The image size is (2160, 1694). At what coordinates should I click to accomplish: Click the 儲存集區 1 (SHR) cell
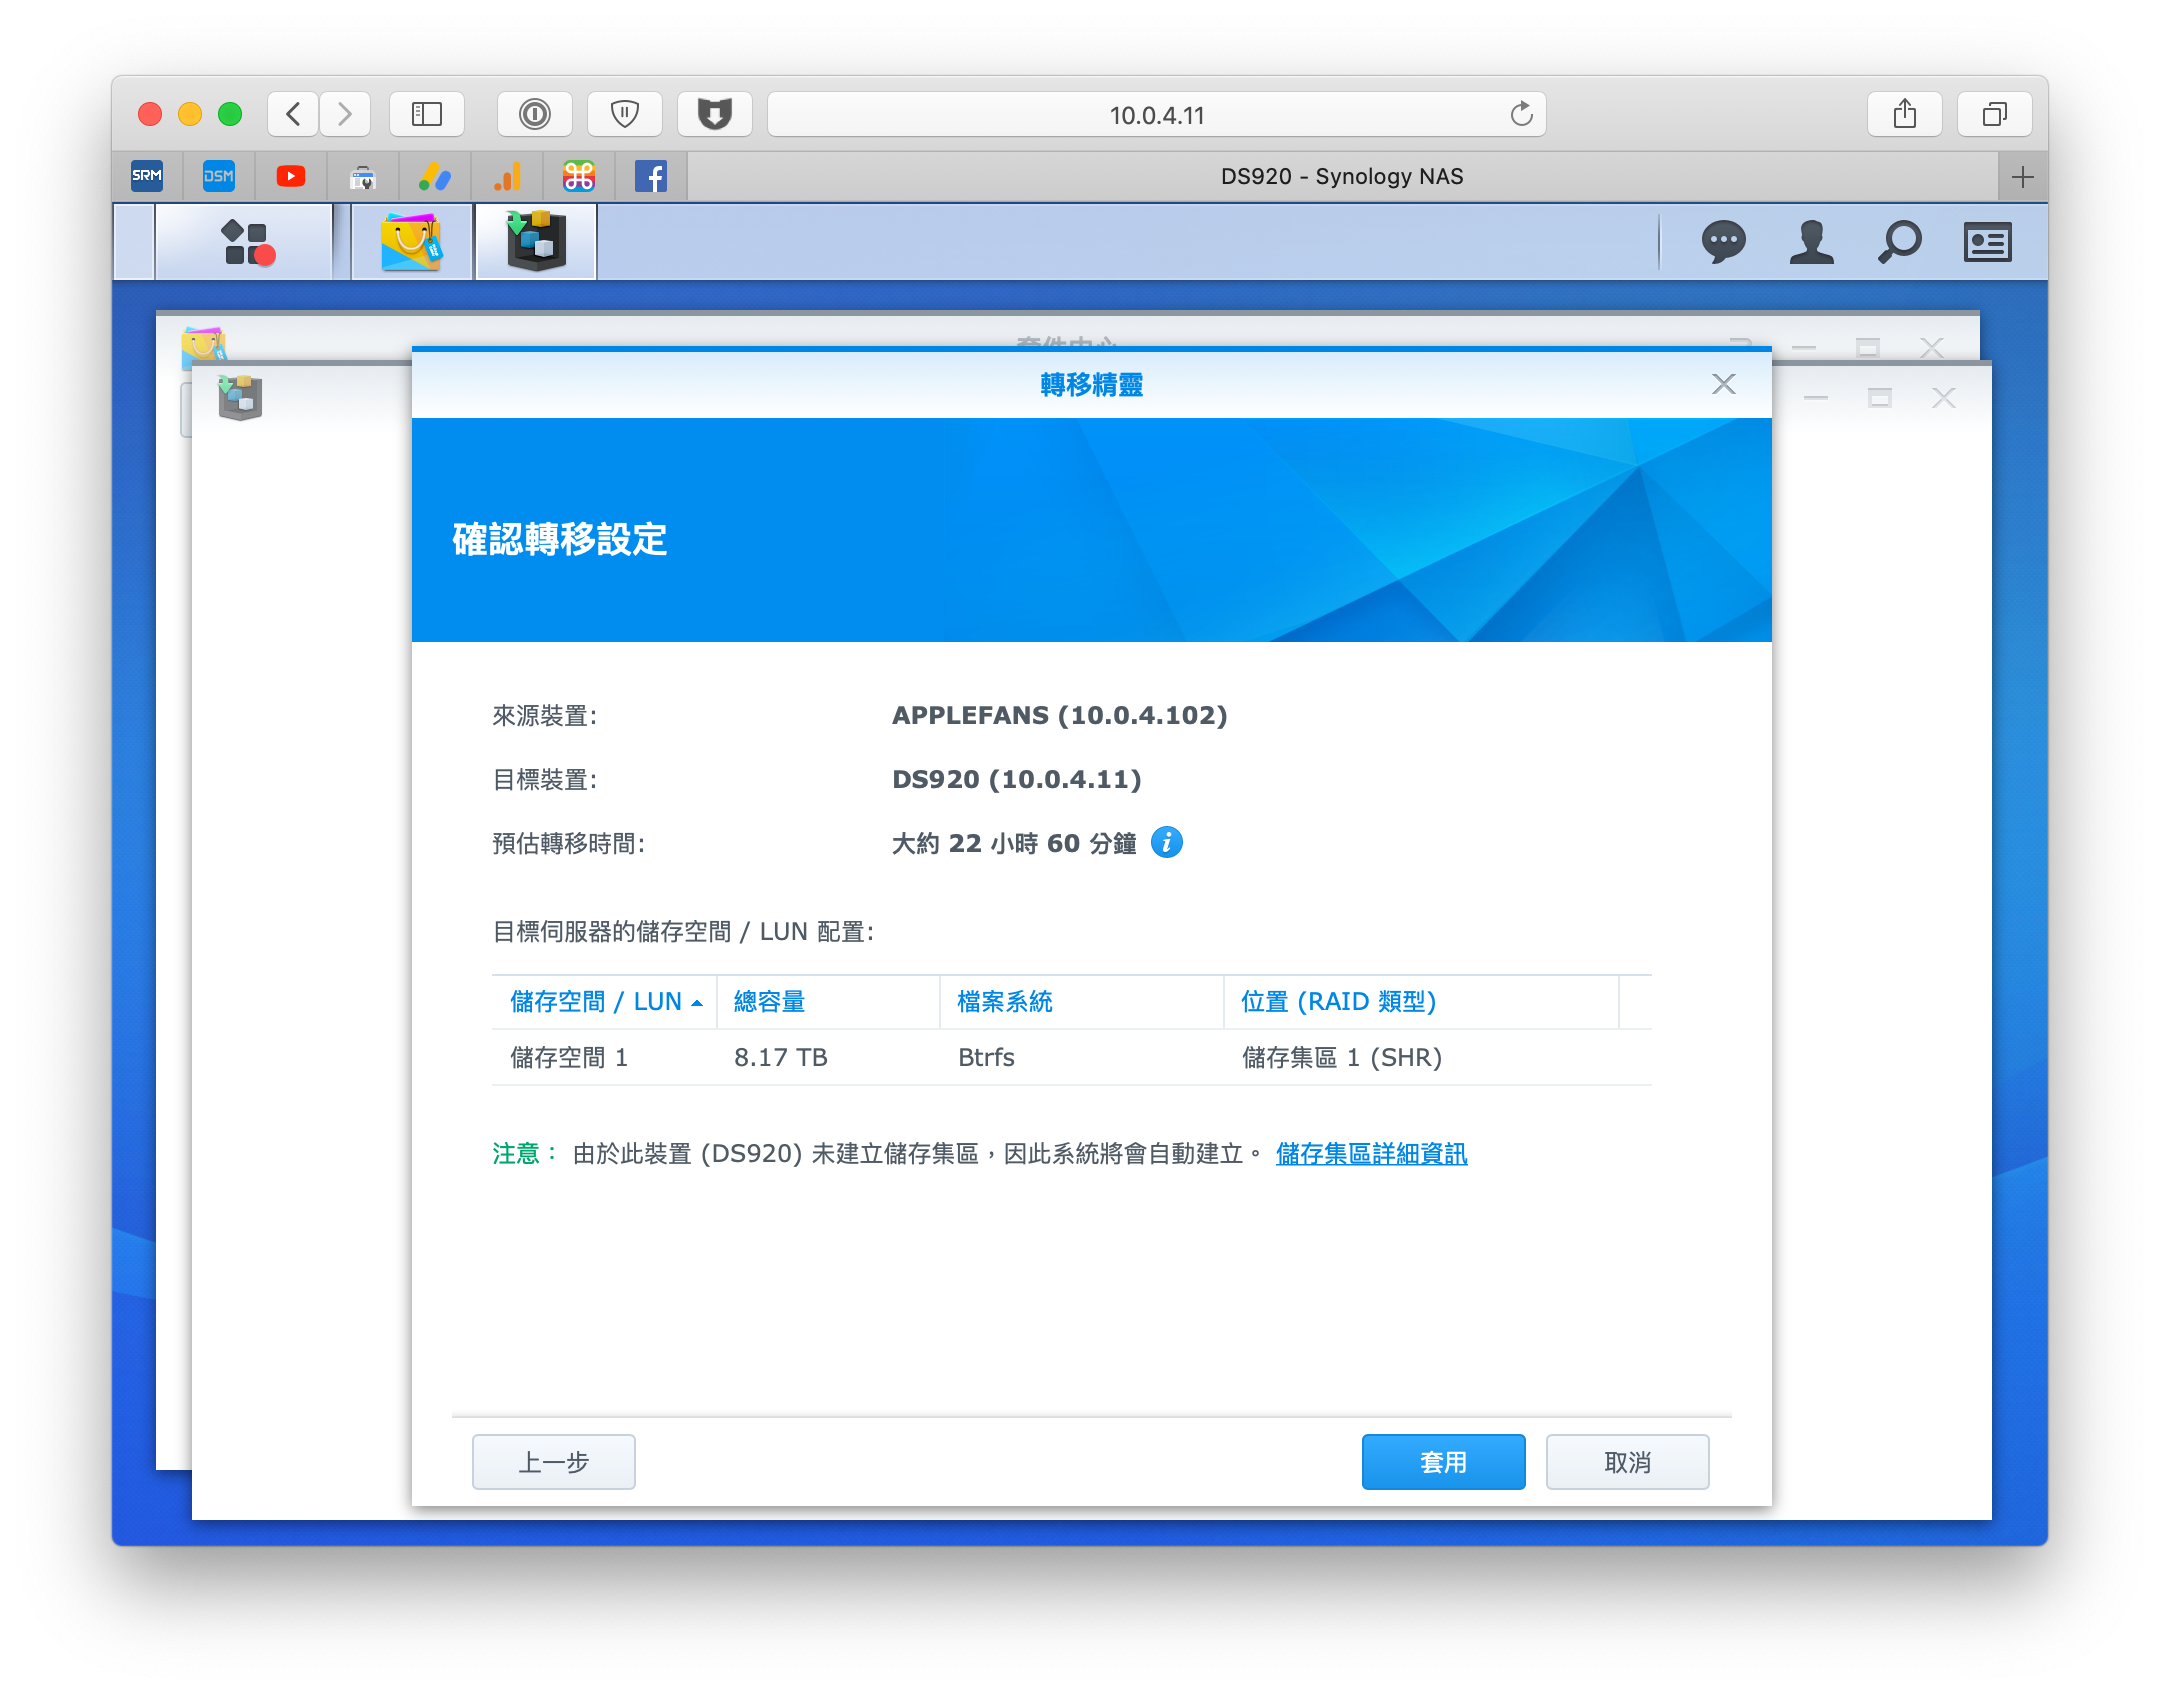point(1341,1057)
